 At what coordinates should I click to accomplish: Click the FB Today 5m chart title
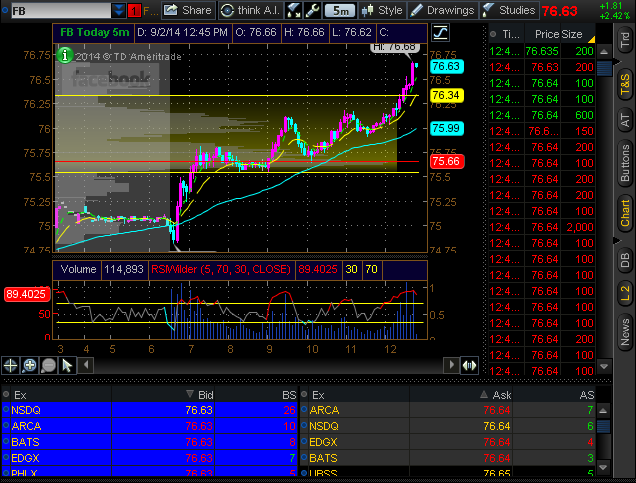coord(95,32)
